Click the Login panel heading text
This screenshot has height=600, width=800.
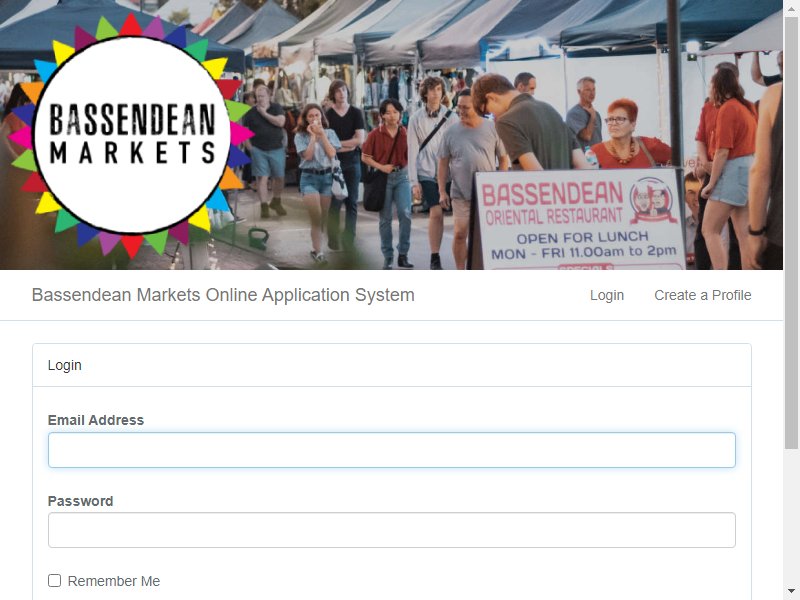point(65,365)
